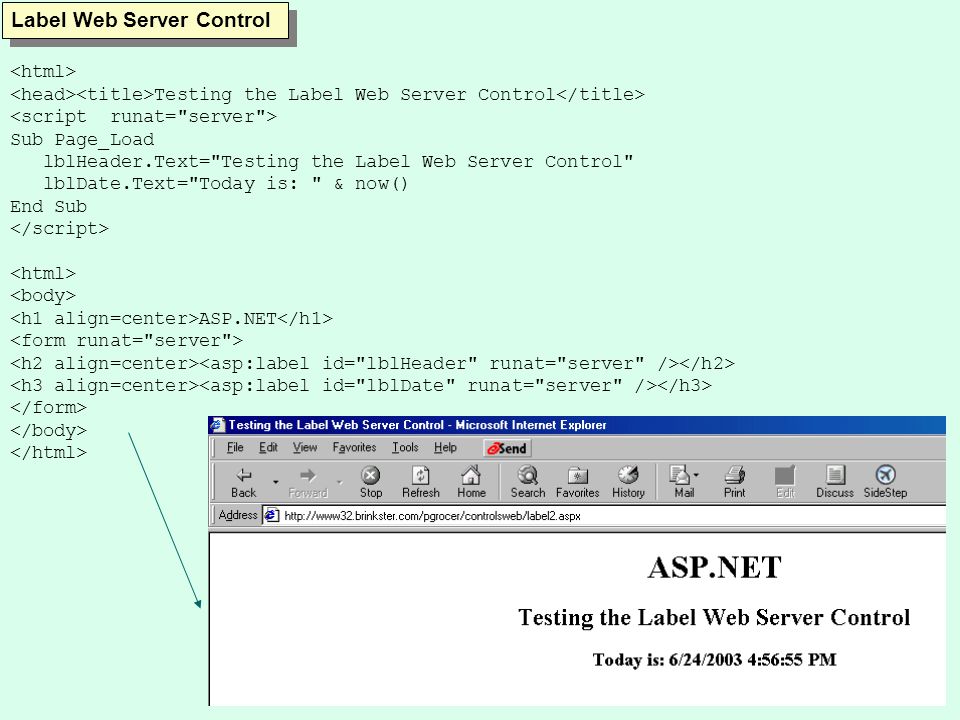Click the Internet Explorer title bar icon

pos(217,425)
